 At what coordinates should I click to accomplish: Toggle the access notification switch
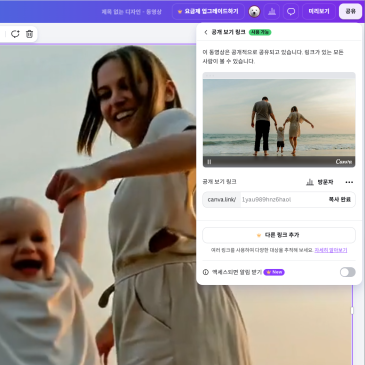tap(348, 272)
